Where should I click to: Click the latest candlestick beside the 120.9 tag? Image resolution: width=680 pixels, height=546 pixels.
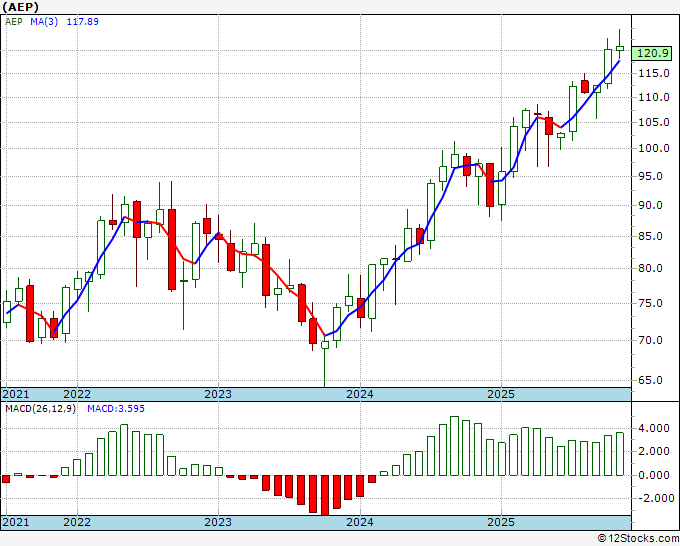click(x=620, y=48)
